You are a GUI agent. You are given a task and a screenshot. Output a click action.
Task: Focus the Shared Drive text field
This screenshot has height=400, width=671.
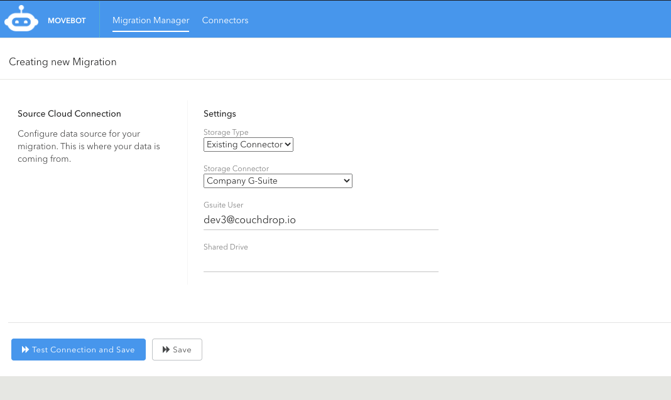coord(320,262)
